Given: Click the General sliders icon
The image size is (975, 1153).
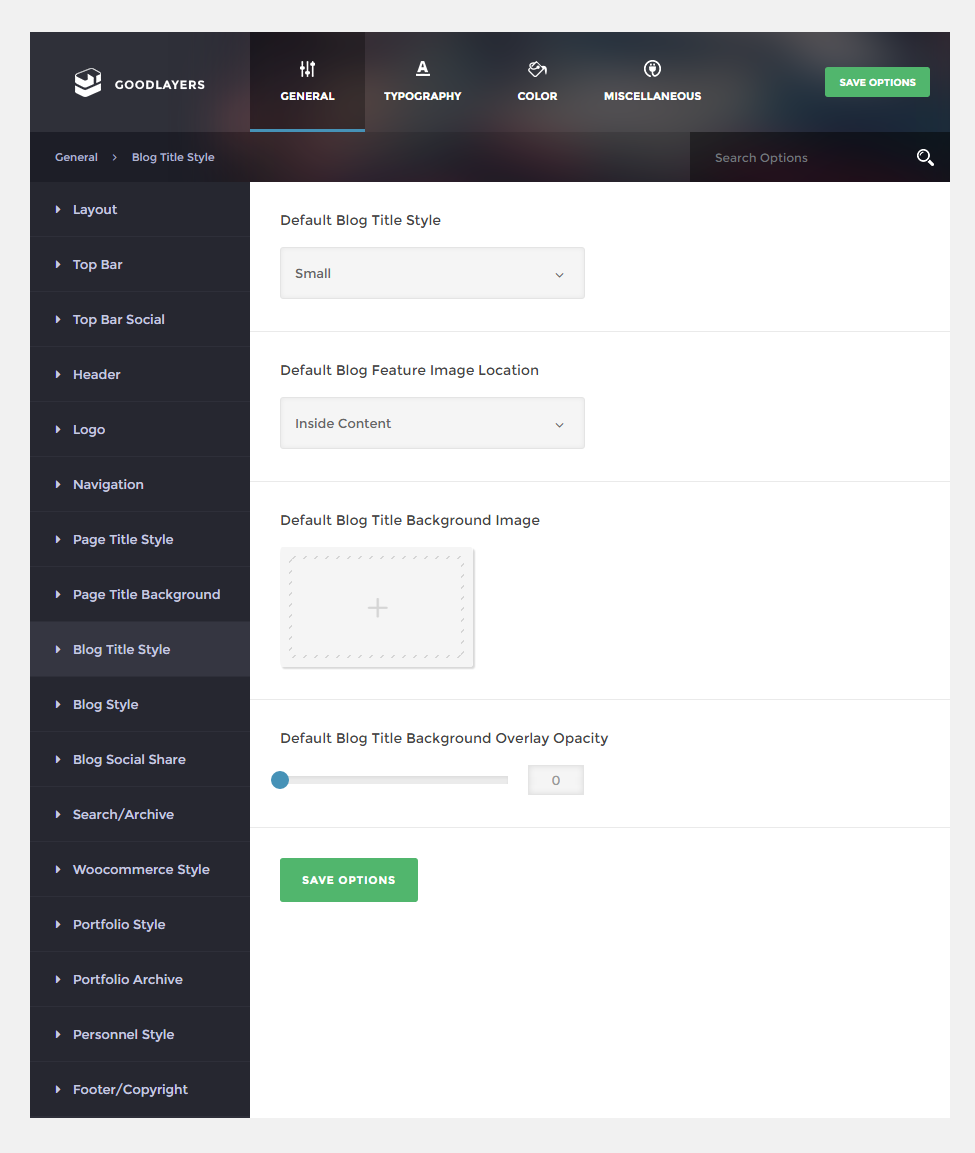Looking at the screenshot, I should coord(307,69).
